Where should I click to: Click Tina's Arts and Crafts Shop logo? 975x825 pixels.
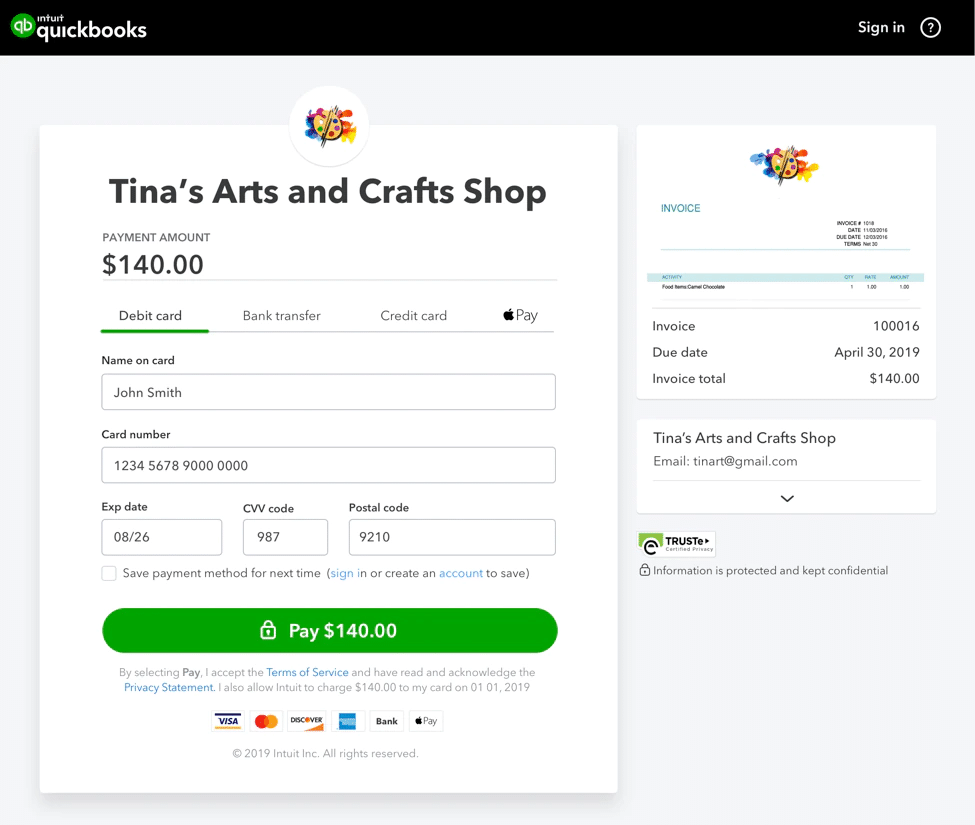click(329, 126)
